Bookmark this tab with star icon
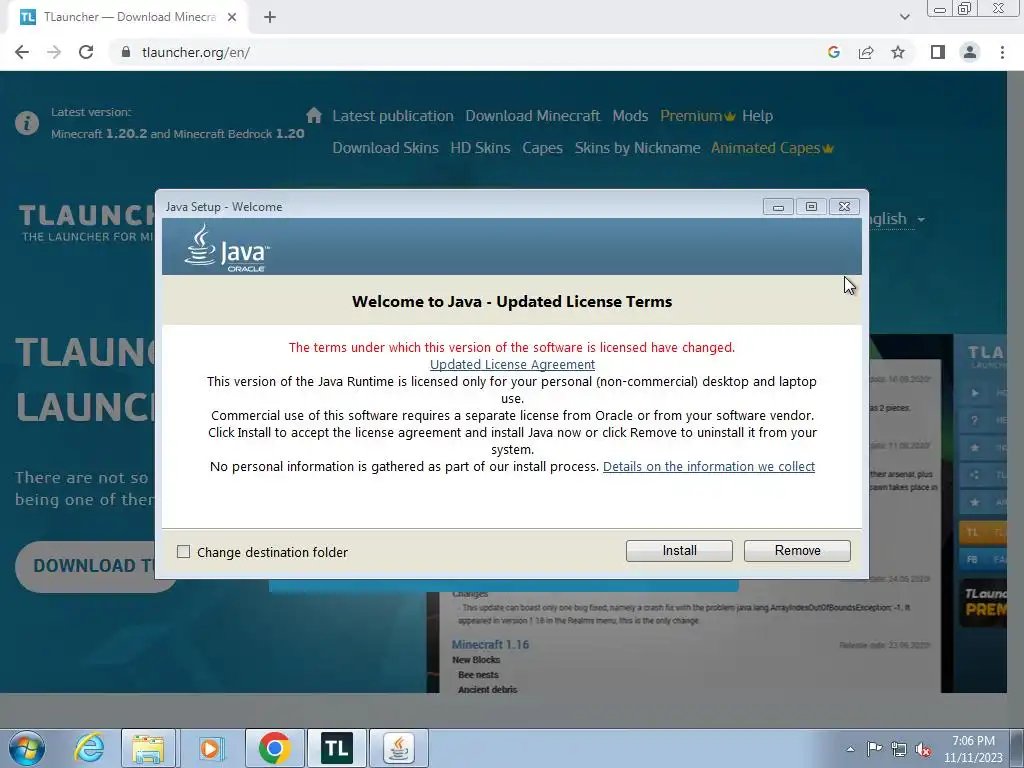The image size is (1024, 768). [898, 52]
